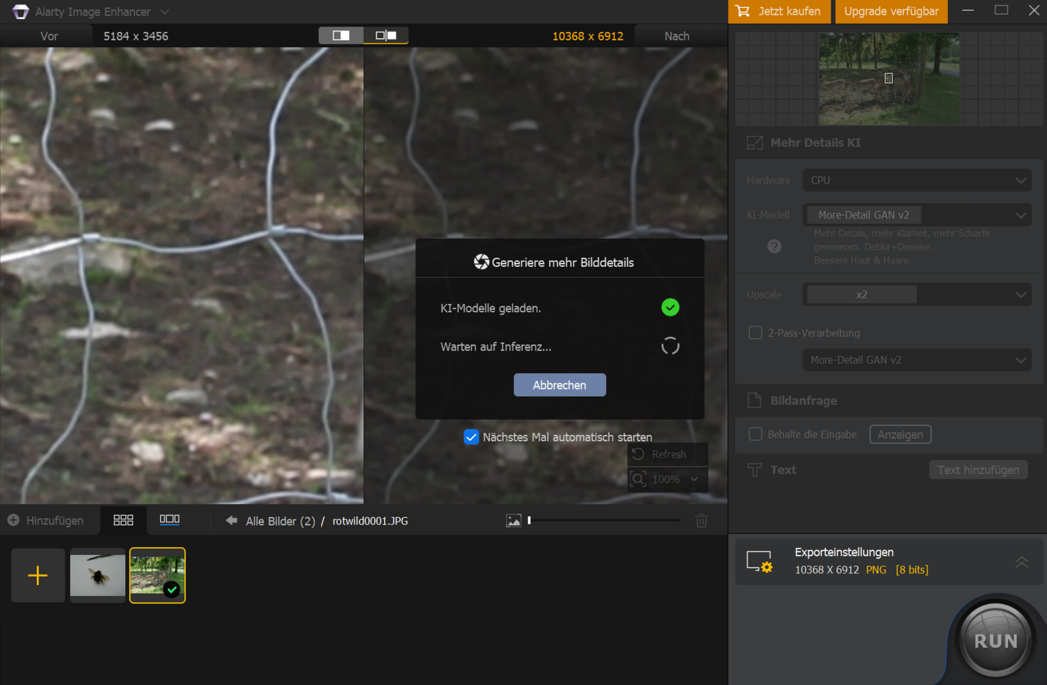Screen dimensions: 1047x685
Task: Select the rotwild0001.JPG thumbnail
Action: pos(157,575)
